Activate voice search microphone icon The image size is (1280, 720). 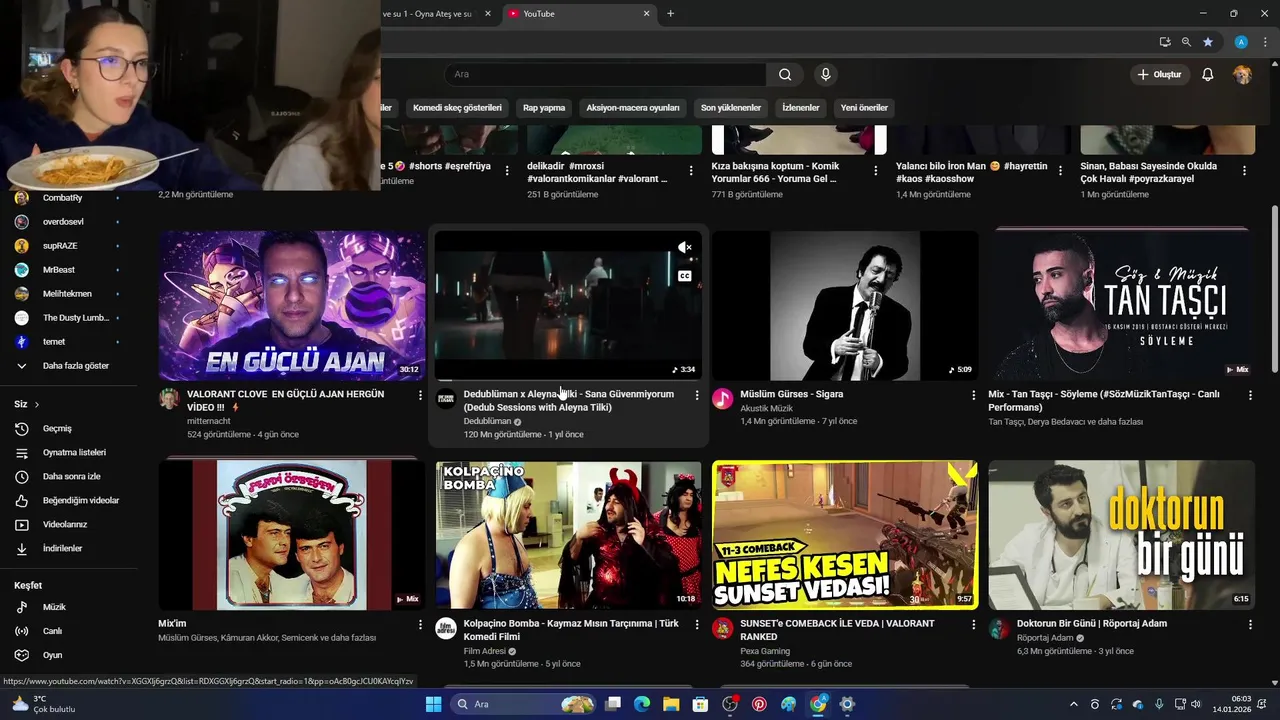point(825,74)
